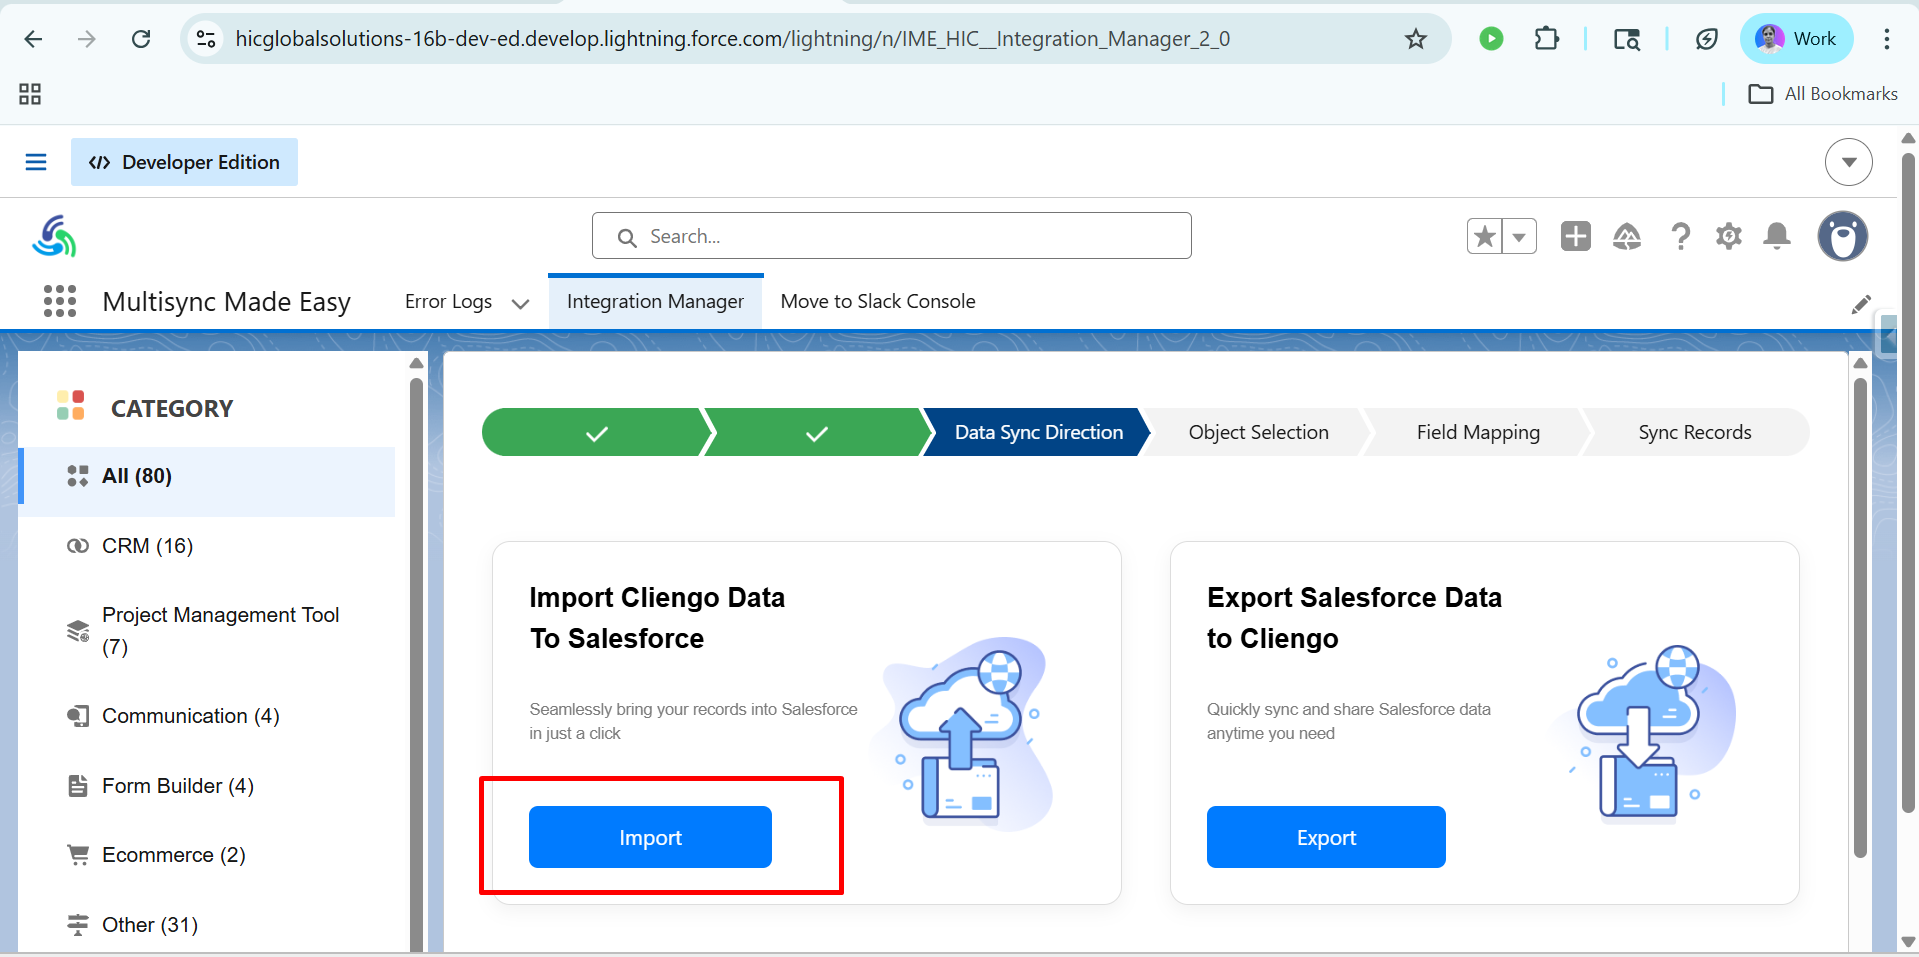Open the Global Actions plus icon
The width and height of the screenshot is (1919, 957).
point(1575,236)
